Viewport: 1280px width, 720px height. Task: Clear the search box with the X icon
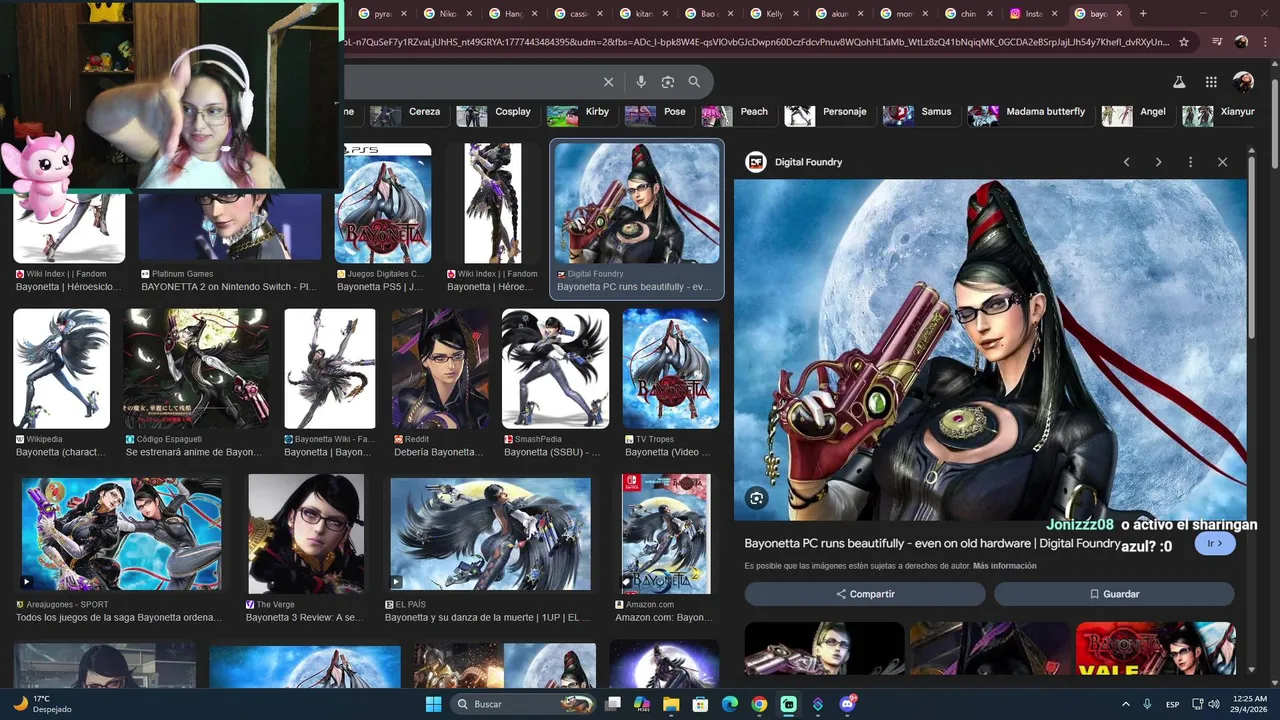[608, 82]
